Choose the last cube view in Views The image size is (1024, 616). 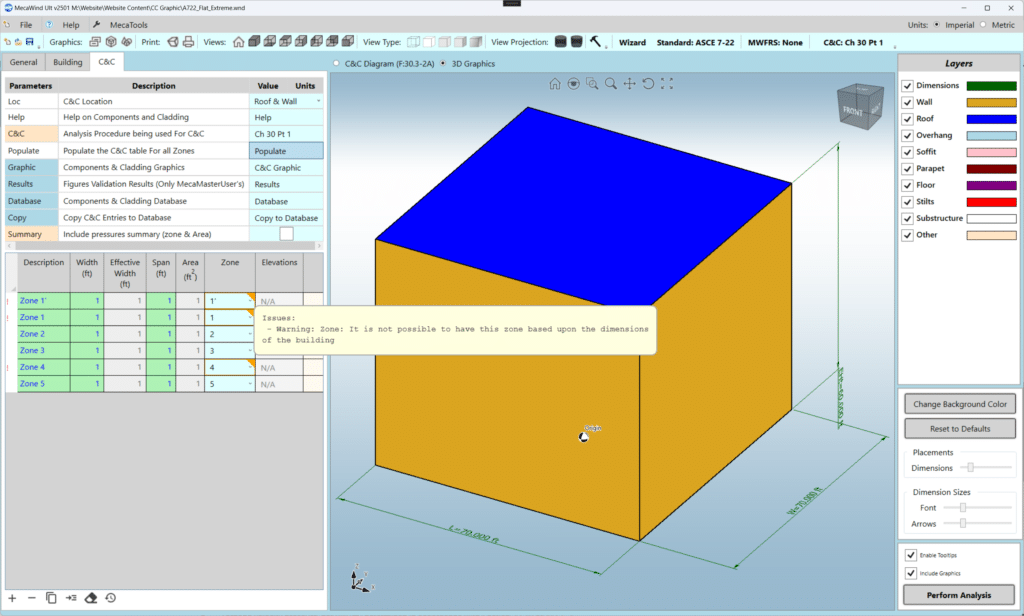[348, 42]
